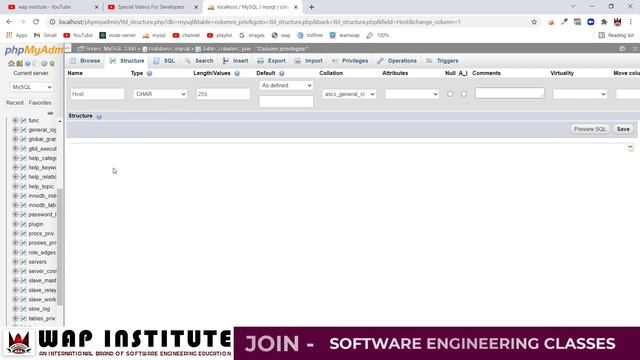Expand the slow_log table node

tap(15, 309)
